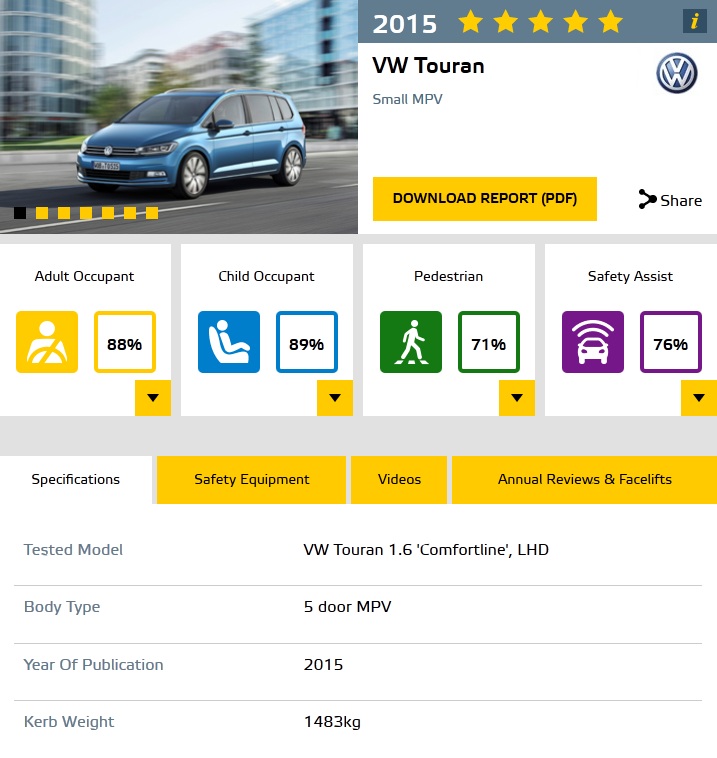Click the green Pedestrian icon
This screenshot has height=758, width=717.
(x=411, y=342)
